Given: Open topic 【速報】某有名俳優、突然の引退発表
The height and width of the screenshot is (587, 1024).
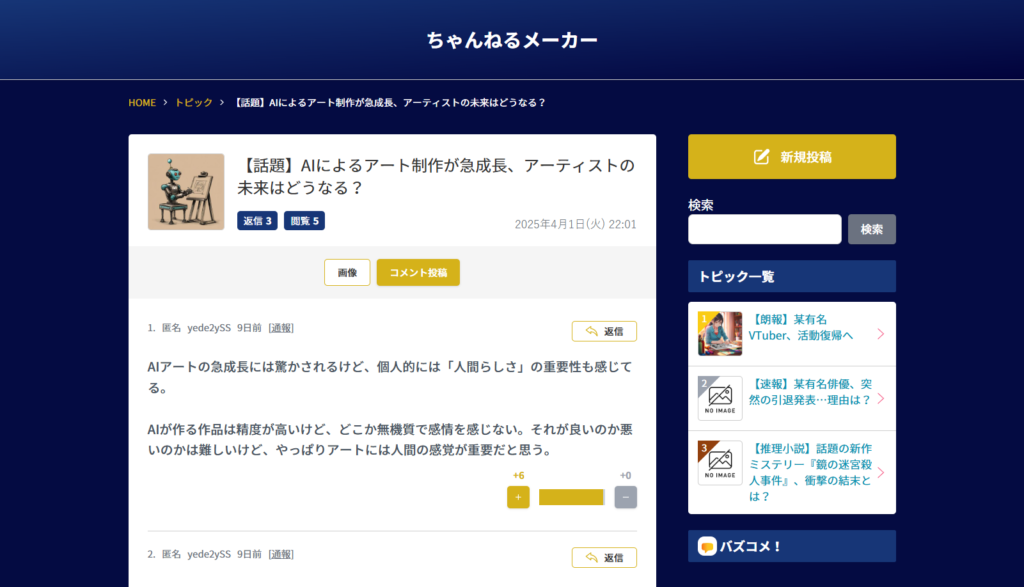Looking at the screenshot, I should [x=810, y=392].
